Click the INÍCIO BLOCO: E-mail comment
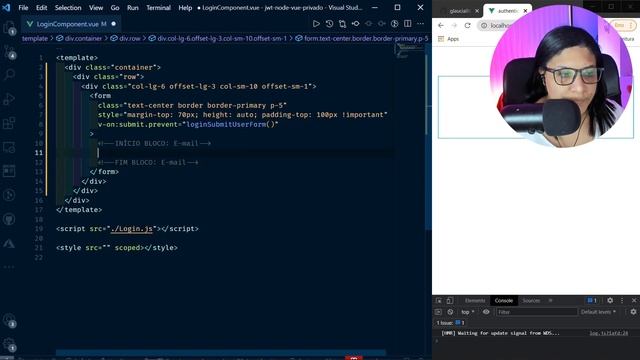This screenshot has height=360, width=640. [x=154, y=143]
